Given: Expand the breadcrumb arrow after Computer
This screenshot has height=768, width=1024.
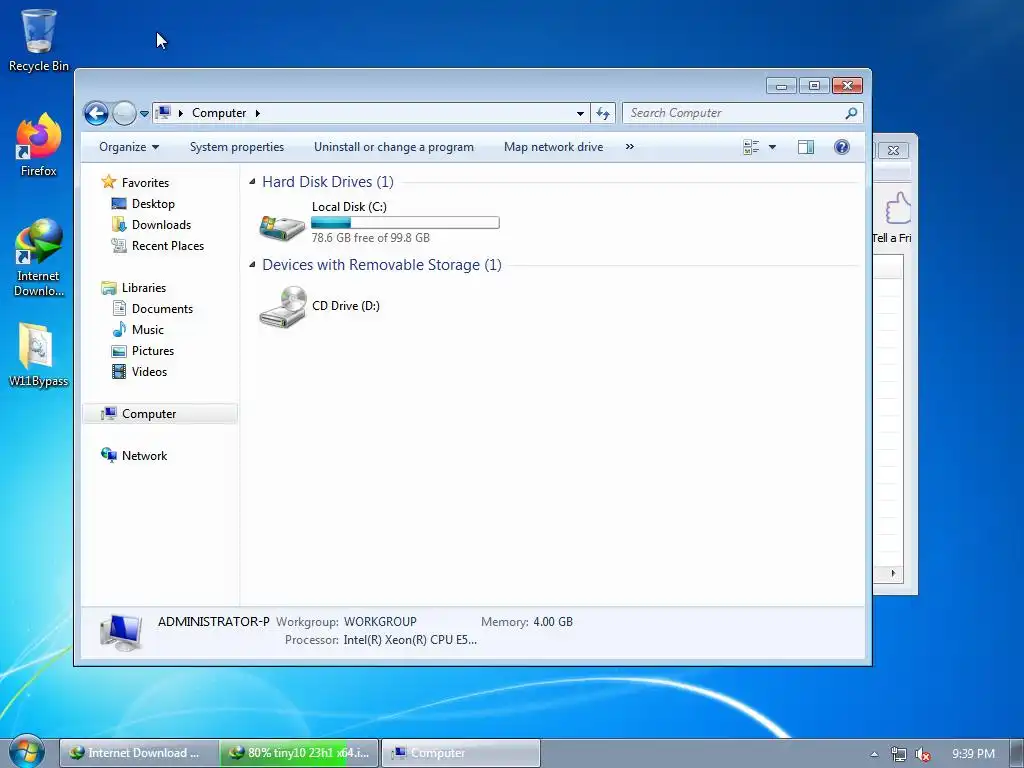Looking at the screenshot, I should 257,113.
